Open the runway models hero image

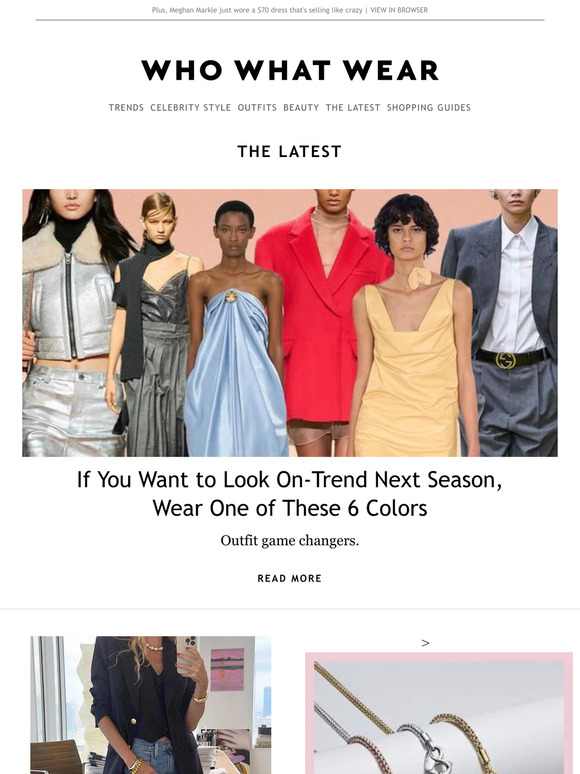click(290, 323)
